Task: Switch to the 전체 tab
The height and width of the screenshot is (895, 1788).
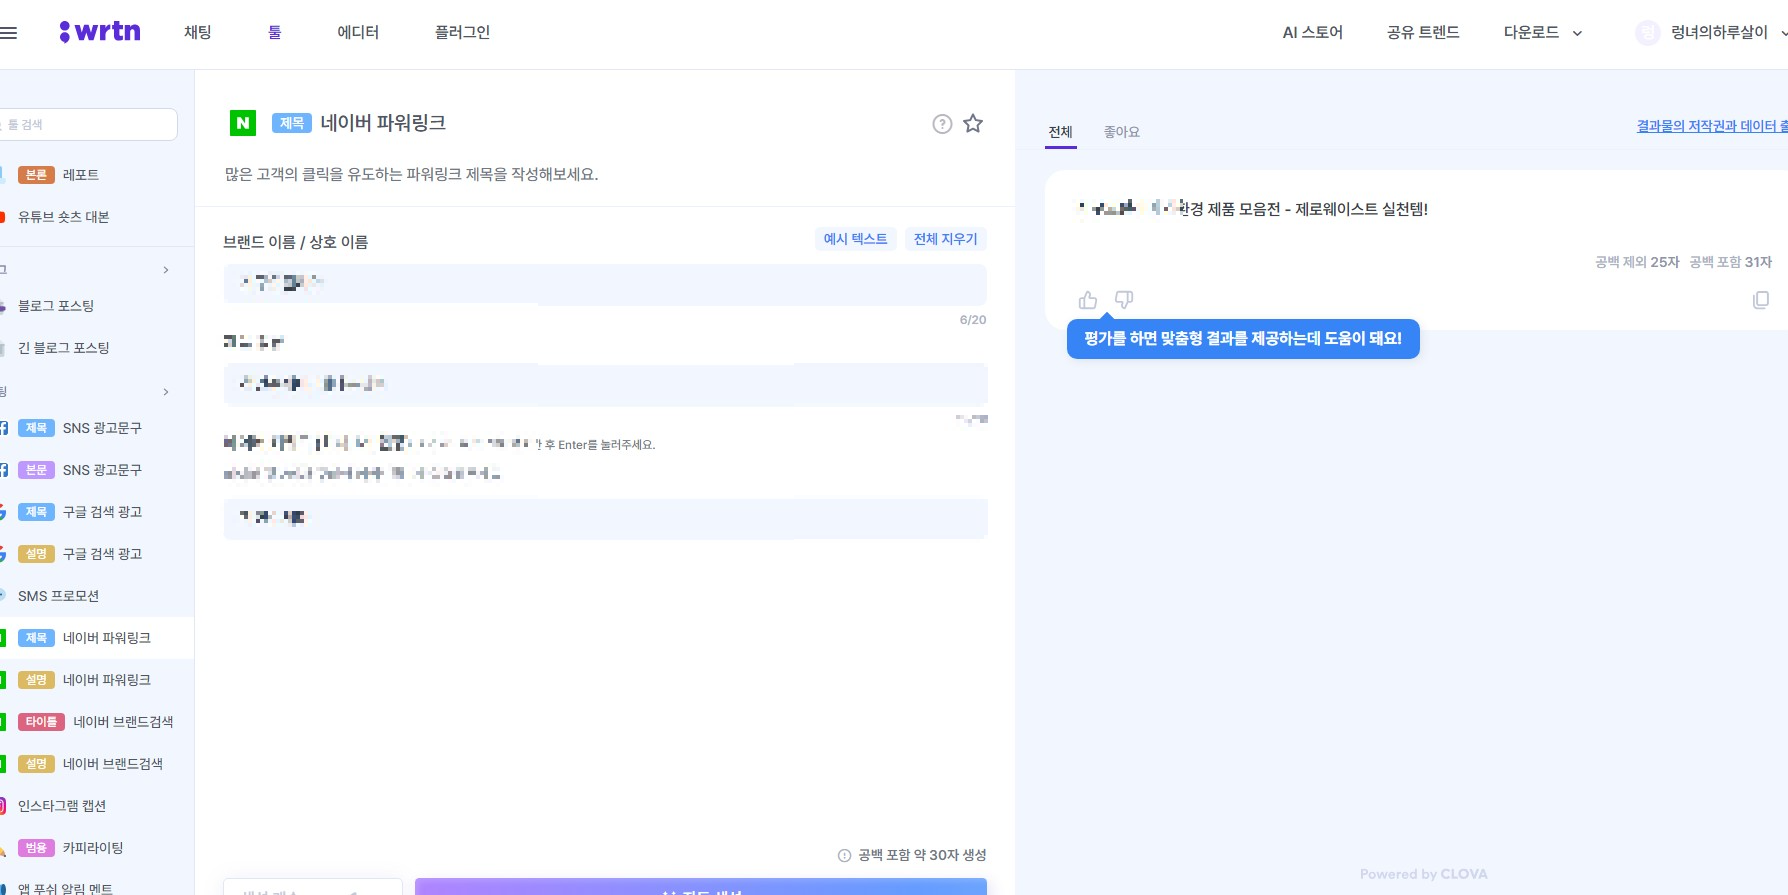Action: pyautogui.click(x=1060, y=132)
